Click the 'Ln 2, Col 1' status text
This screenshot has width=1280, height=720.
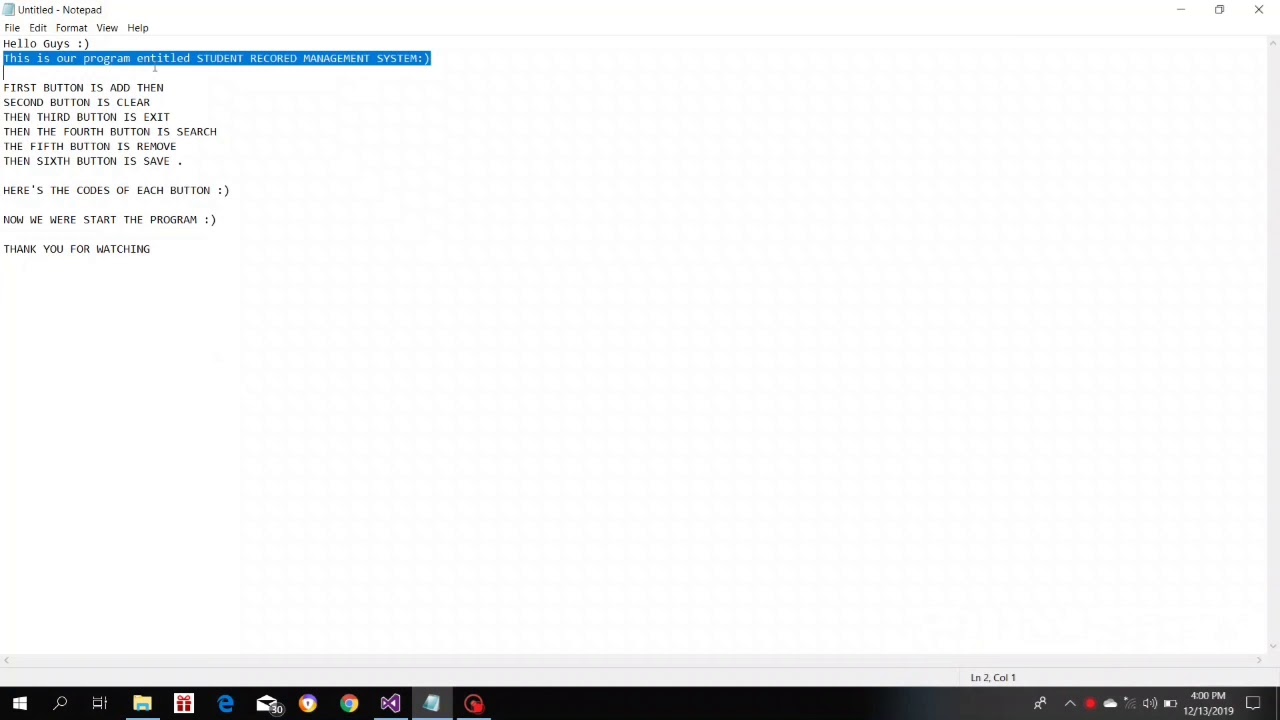993,678
